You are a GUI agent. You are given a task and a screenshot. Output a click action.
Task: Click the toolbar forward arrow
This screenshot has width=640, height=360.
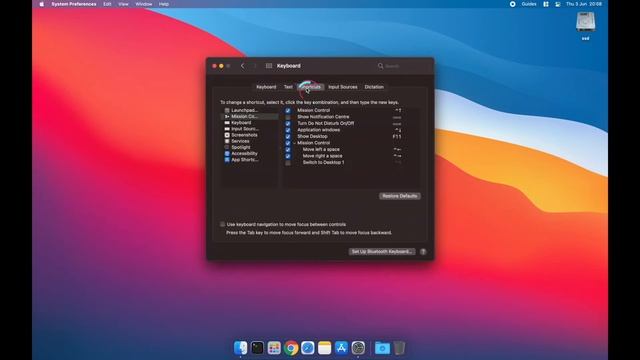[255, 66]
